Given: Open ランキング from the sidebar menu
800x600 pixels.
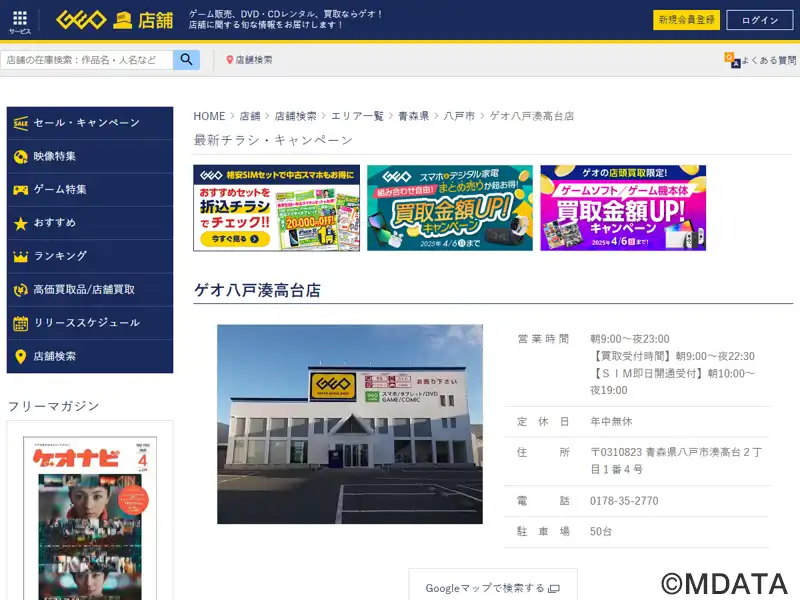Looking at the screenshot, I should click(x=90, y=256).
